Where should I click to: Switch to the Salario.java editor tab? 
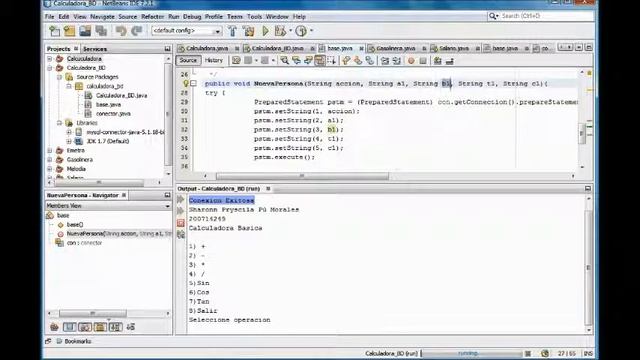coord(453,48)
